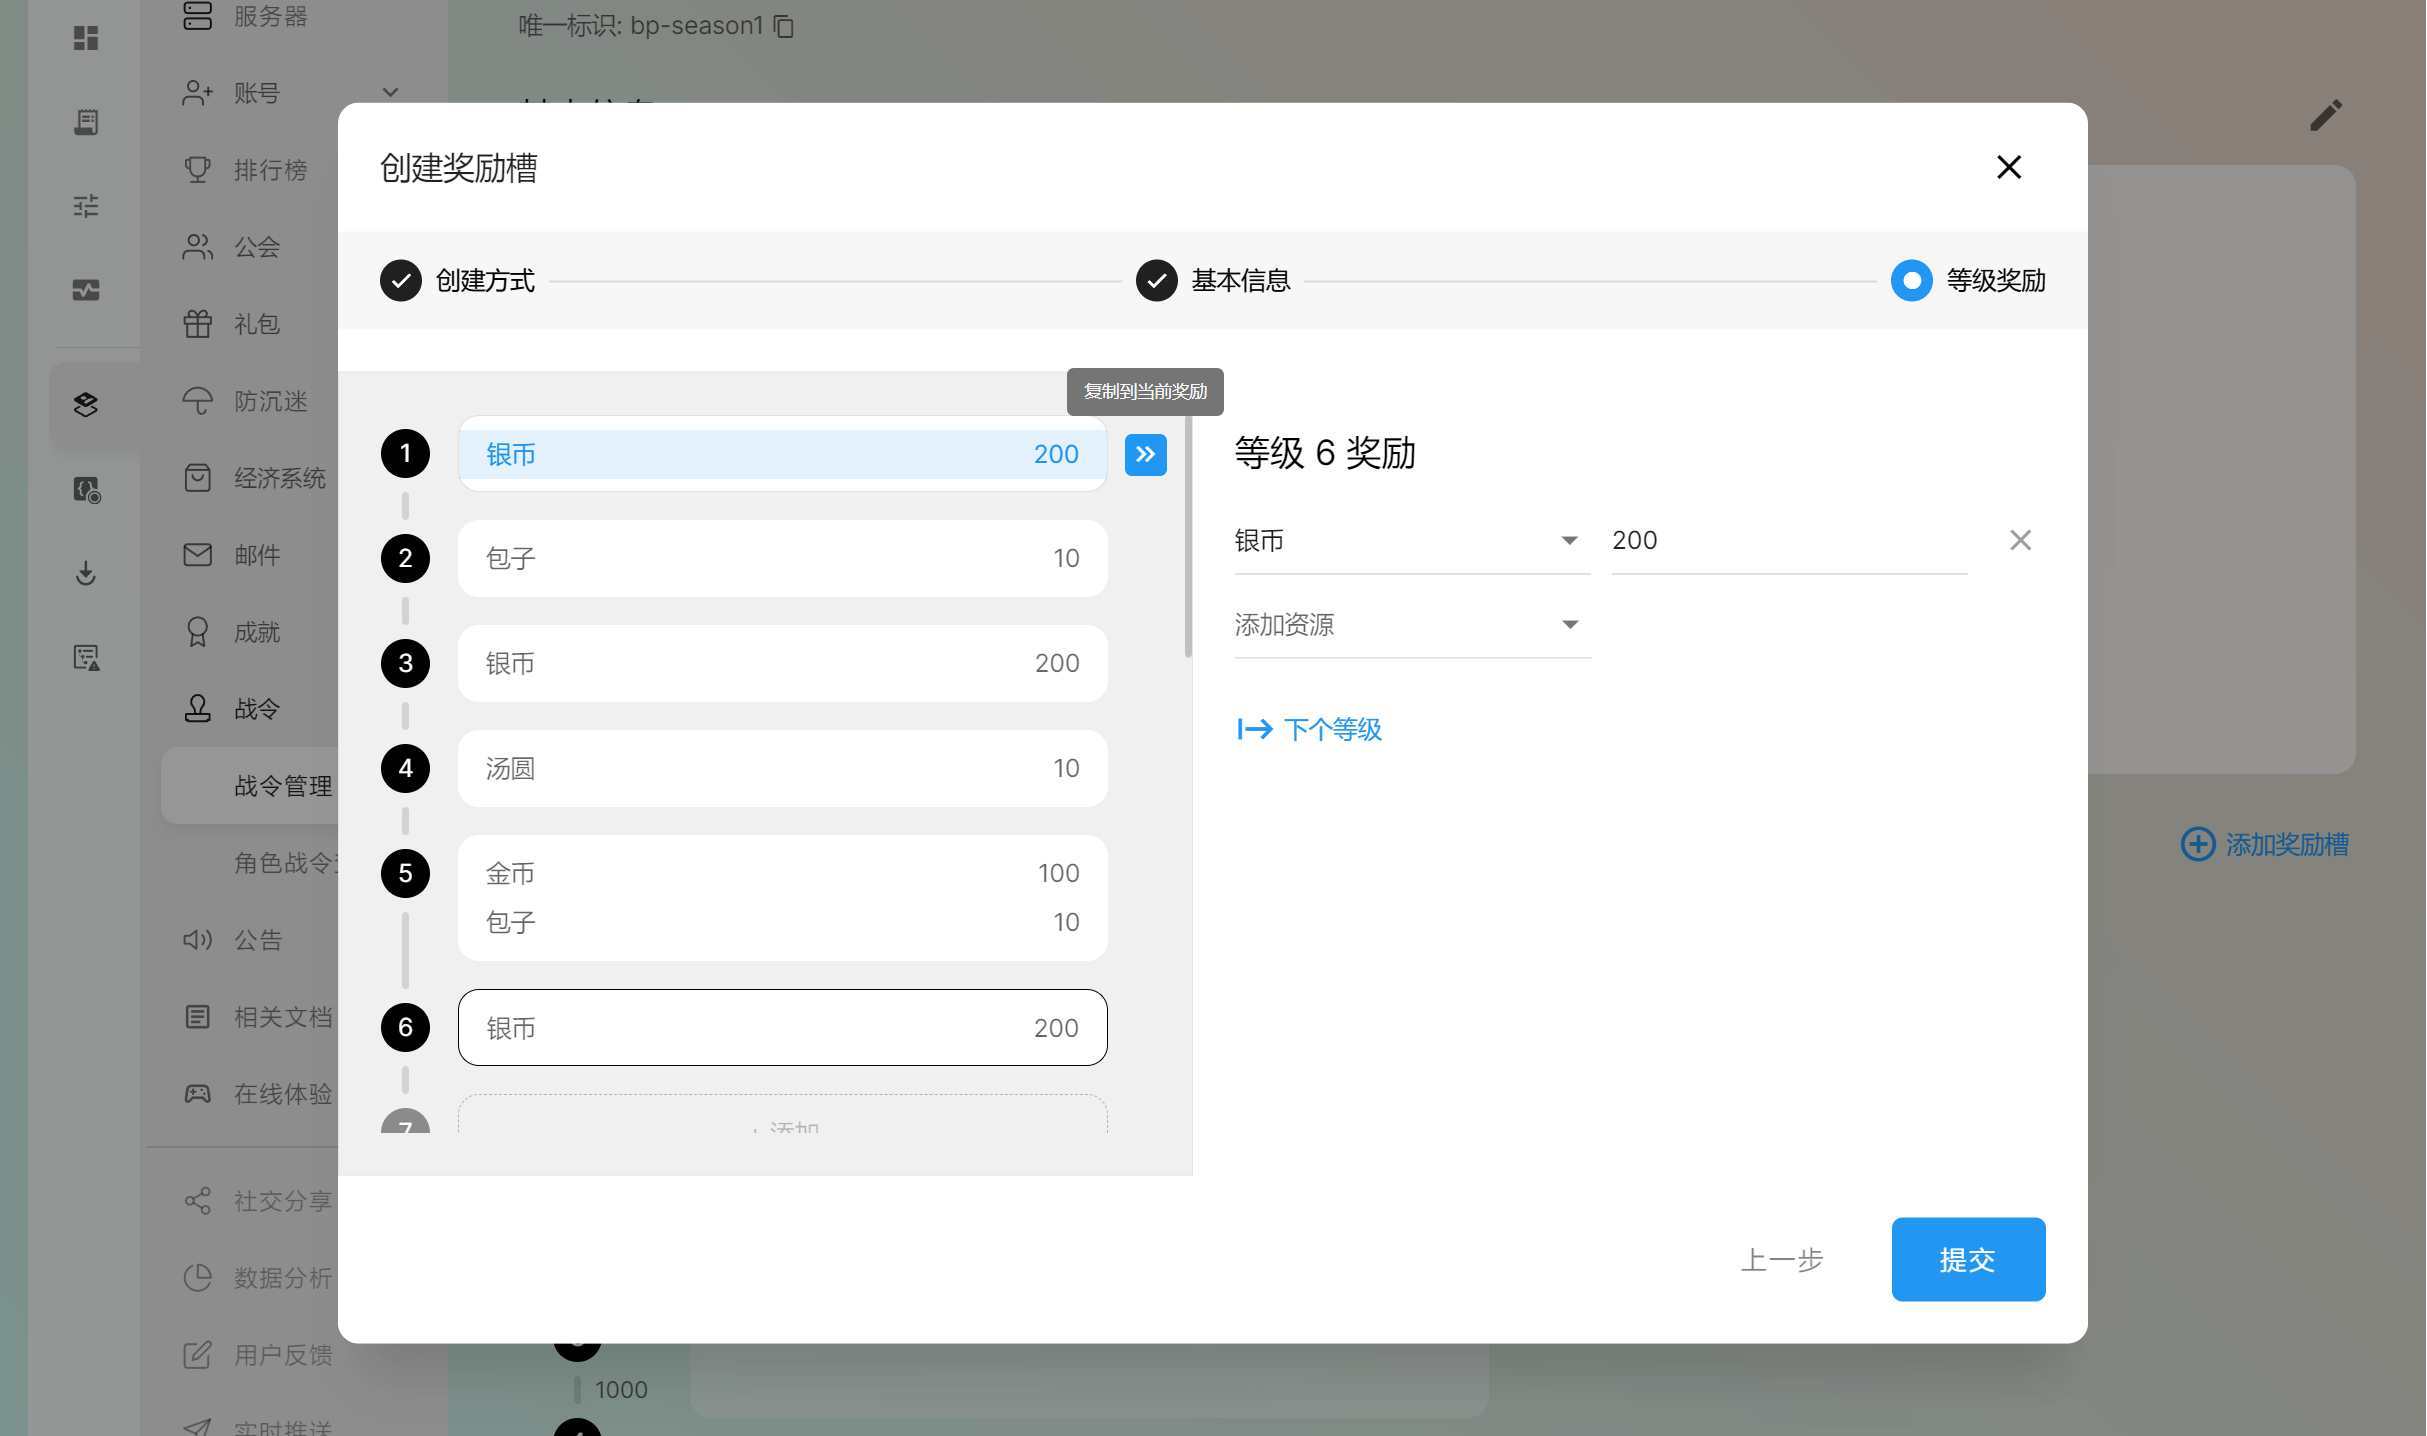Open 排行榜 in the sidebar menu
2427x1436 pixels.
pyautogui.click(x=270, y=170)
